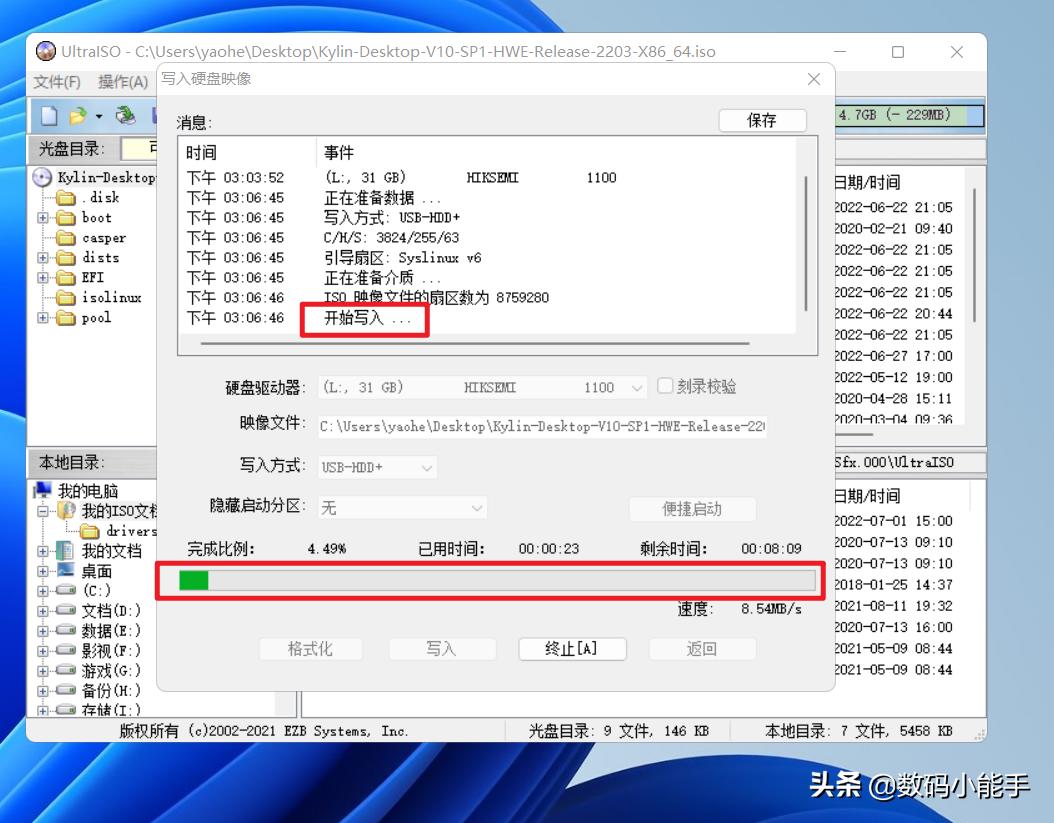The width and height of the screenshot is (1054, 823).
Task: Click the 保存 save button
Action: pyautogui.click(x=762, y=119)
